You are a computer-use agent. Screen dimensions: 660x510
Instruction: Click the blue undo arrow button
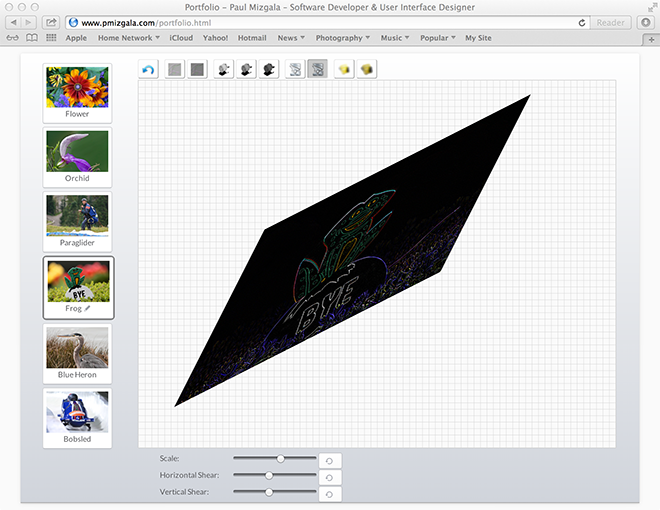tap(148, 69)
